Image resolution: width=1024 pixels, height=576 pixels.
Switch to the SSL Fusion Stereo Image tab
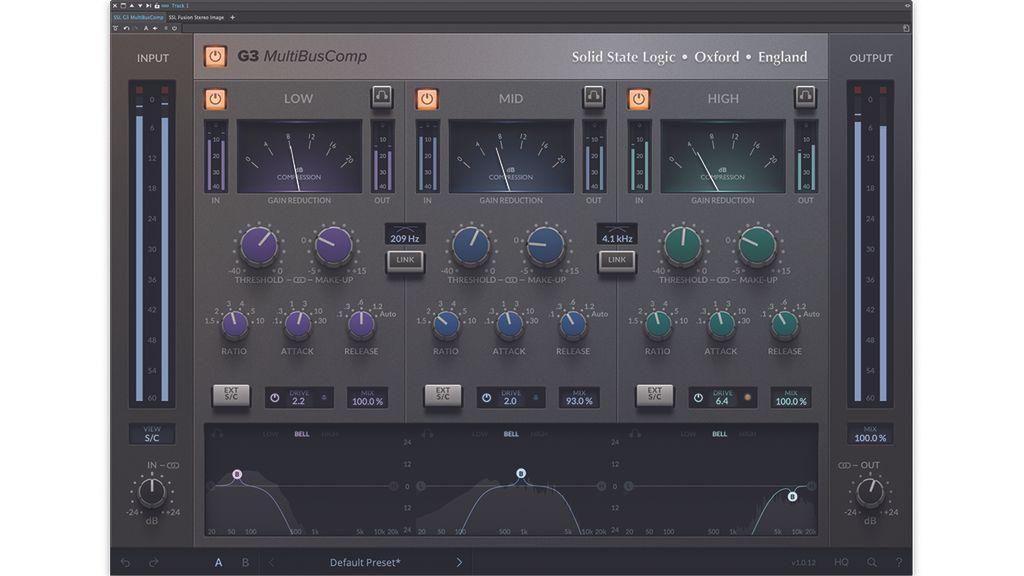[x=198, y=17]
